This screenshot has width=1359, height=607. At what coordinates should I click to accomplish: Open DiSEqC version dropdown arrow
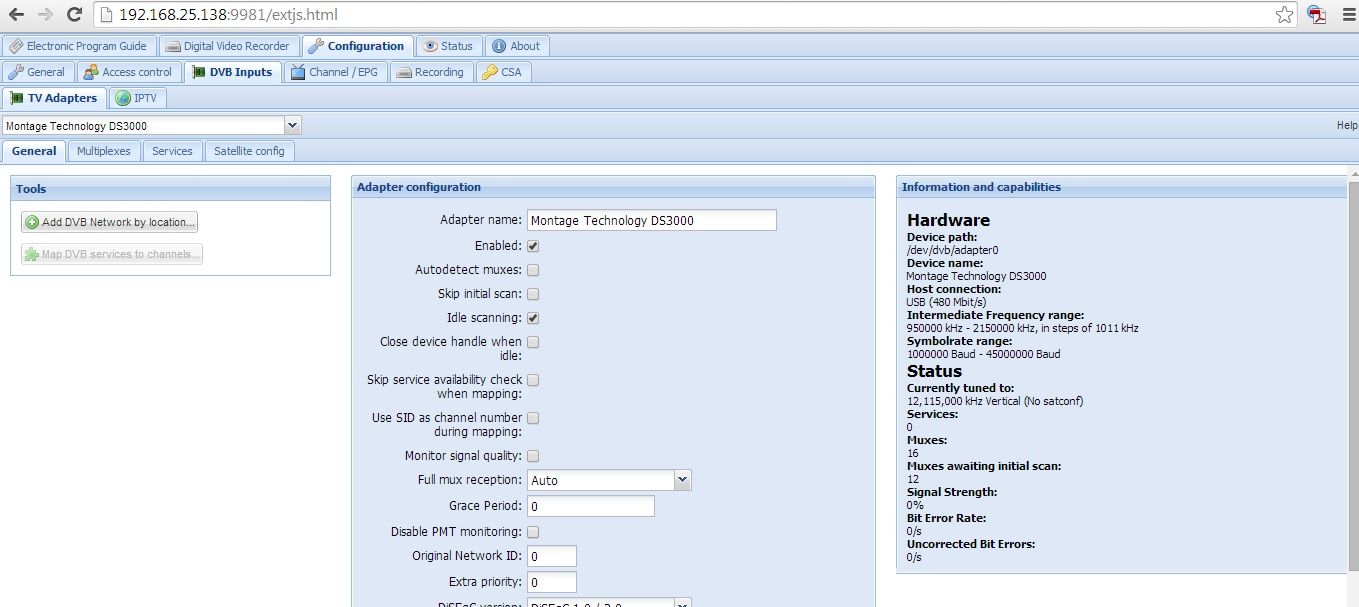coord(683,603)
